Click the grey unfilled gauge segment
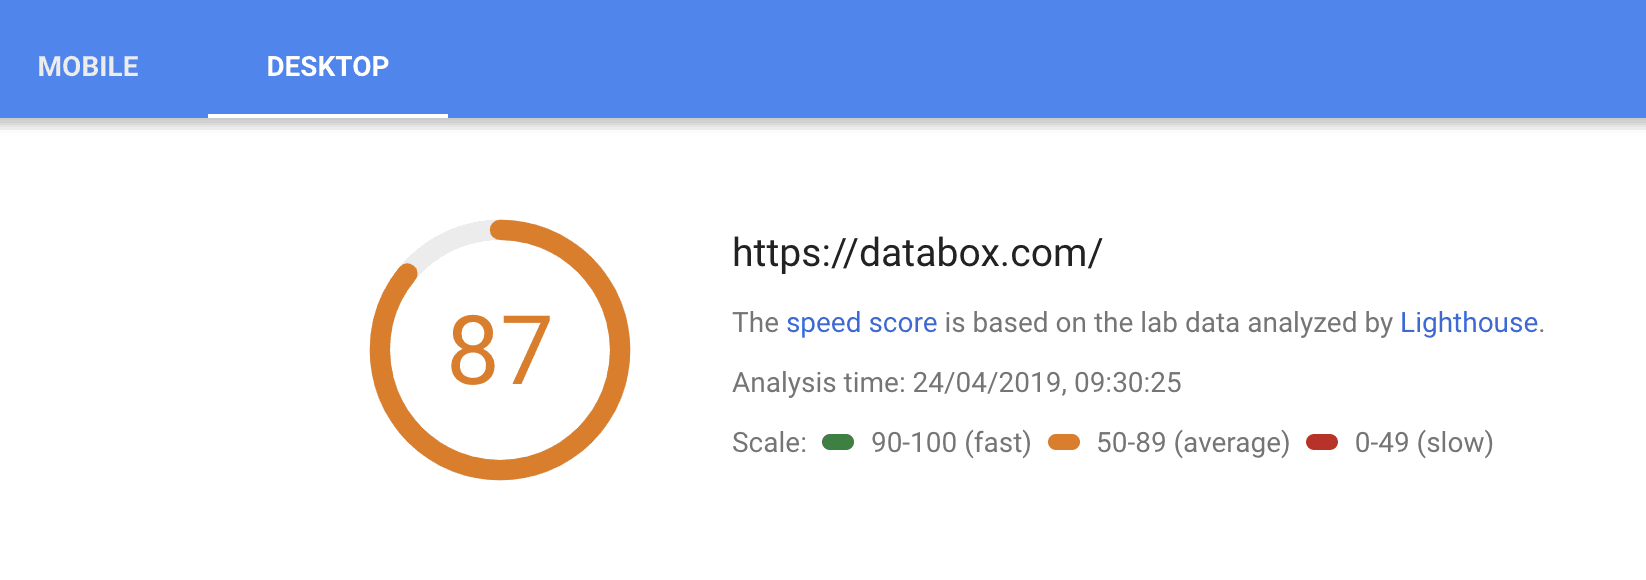The height and width of the screenshot is (580, 1646). click(x=446, y=238)
